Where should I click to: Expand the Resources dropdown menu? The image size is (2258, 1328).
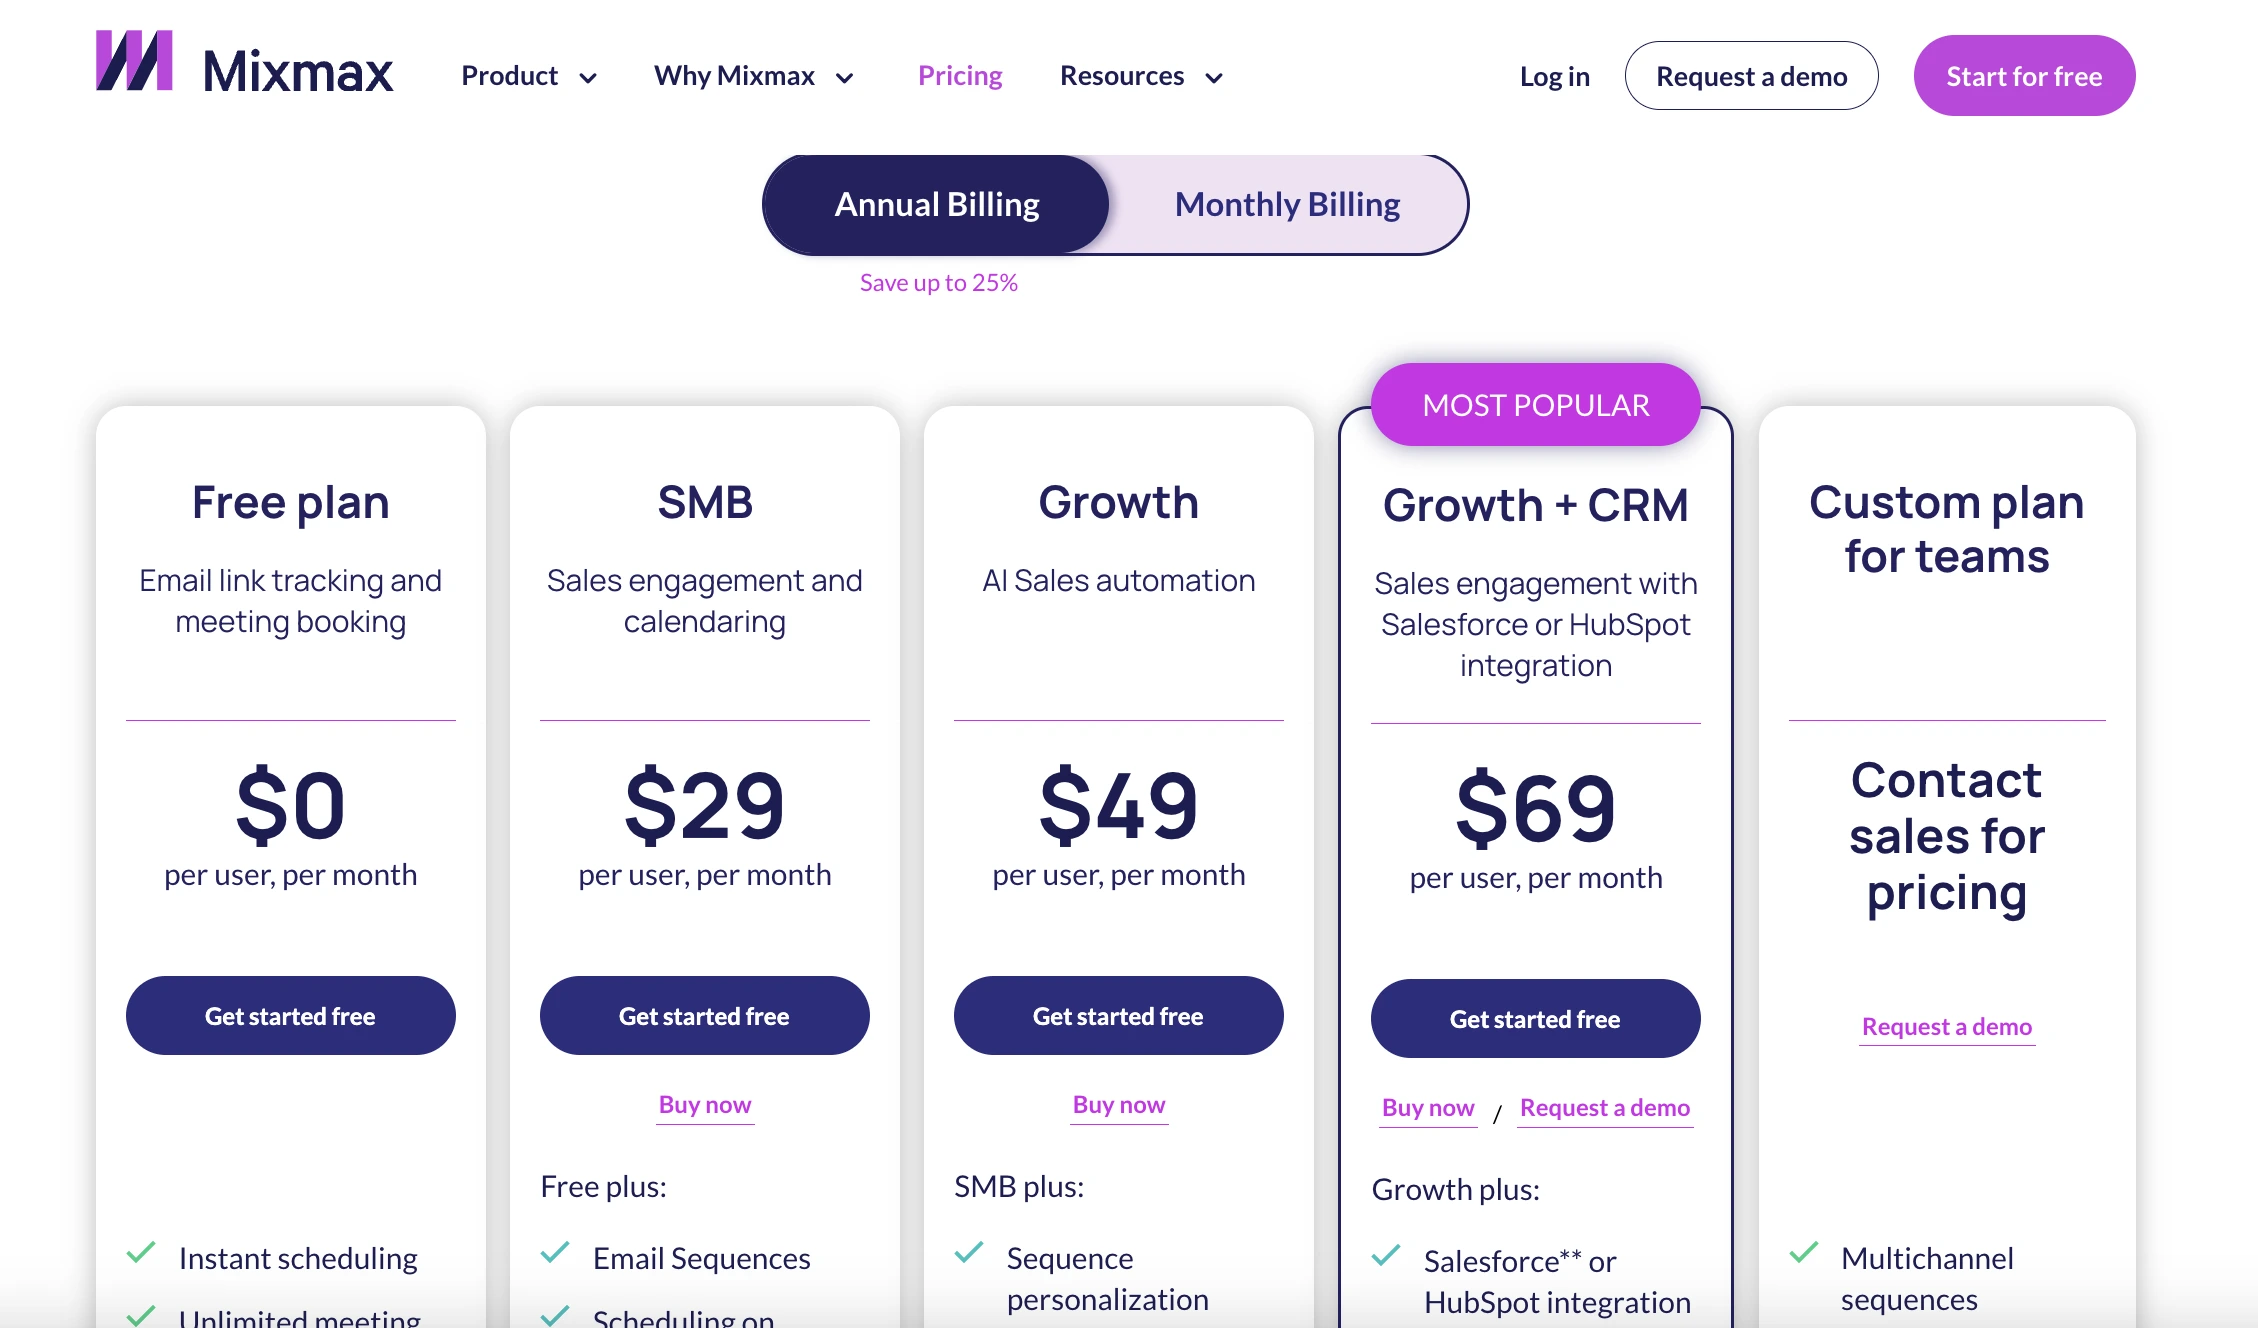[x=1140, y=76]
